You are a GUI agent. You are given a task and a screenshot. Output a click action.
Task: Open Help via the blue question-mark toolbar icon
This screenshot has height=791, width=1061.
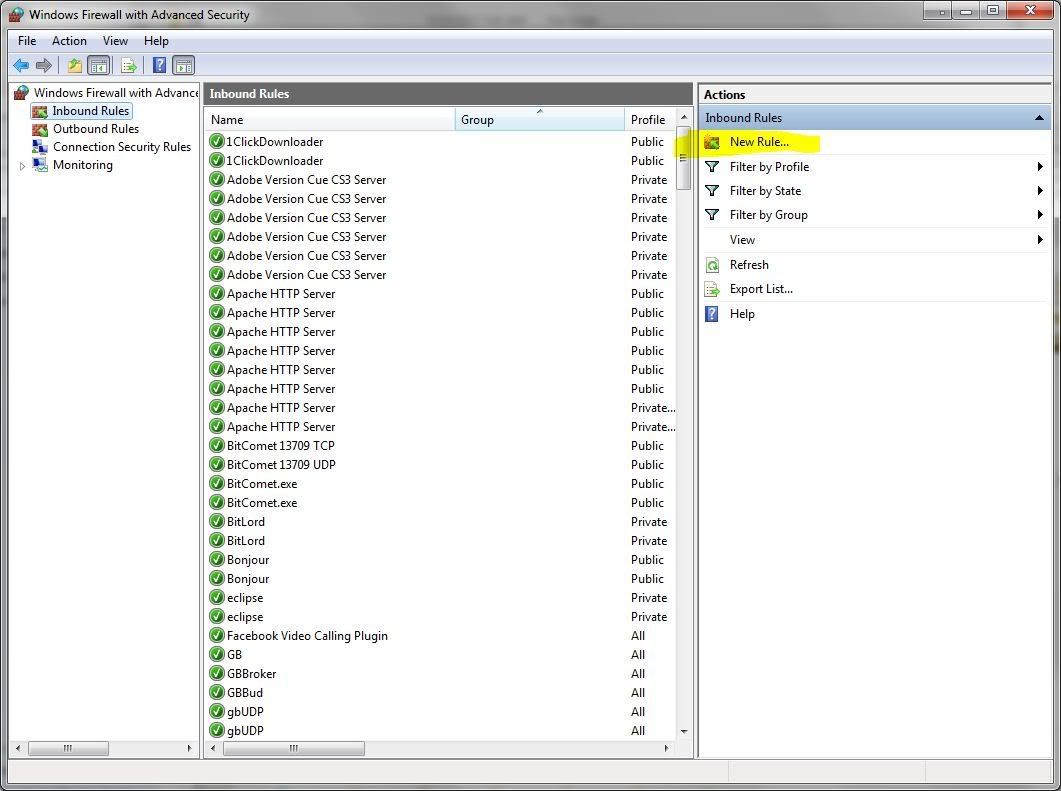[x=159, y=66]
